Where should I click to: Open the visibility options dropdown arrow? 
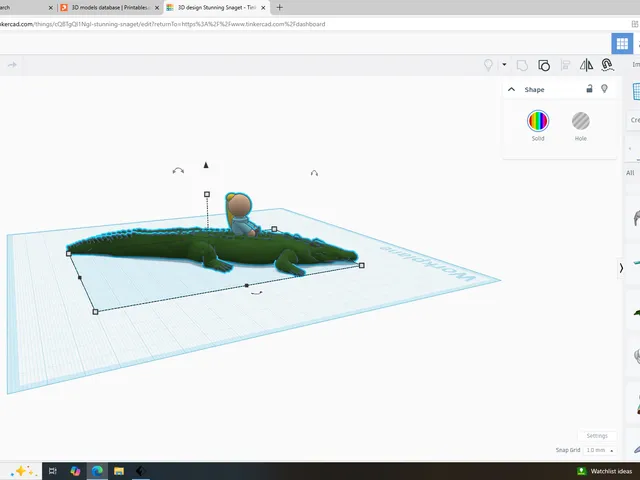[504, 64]
